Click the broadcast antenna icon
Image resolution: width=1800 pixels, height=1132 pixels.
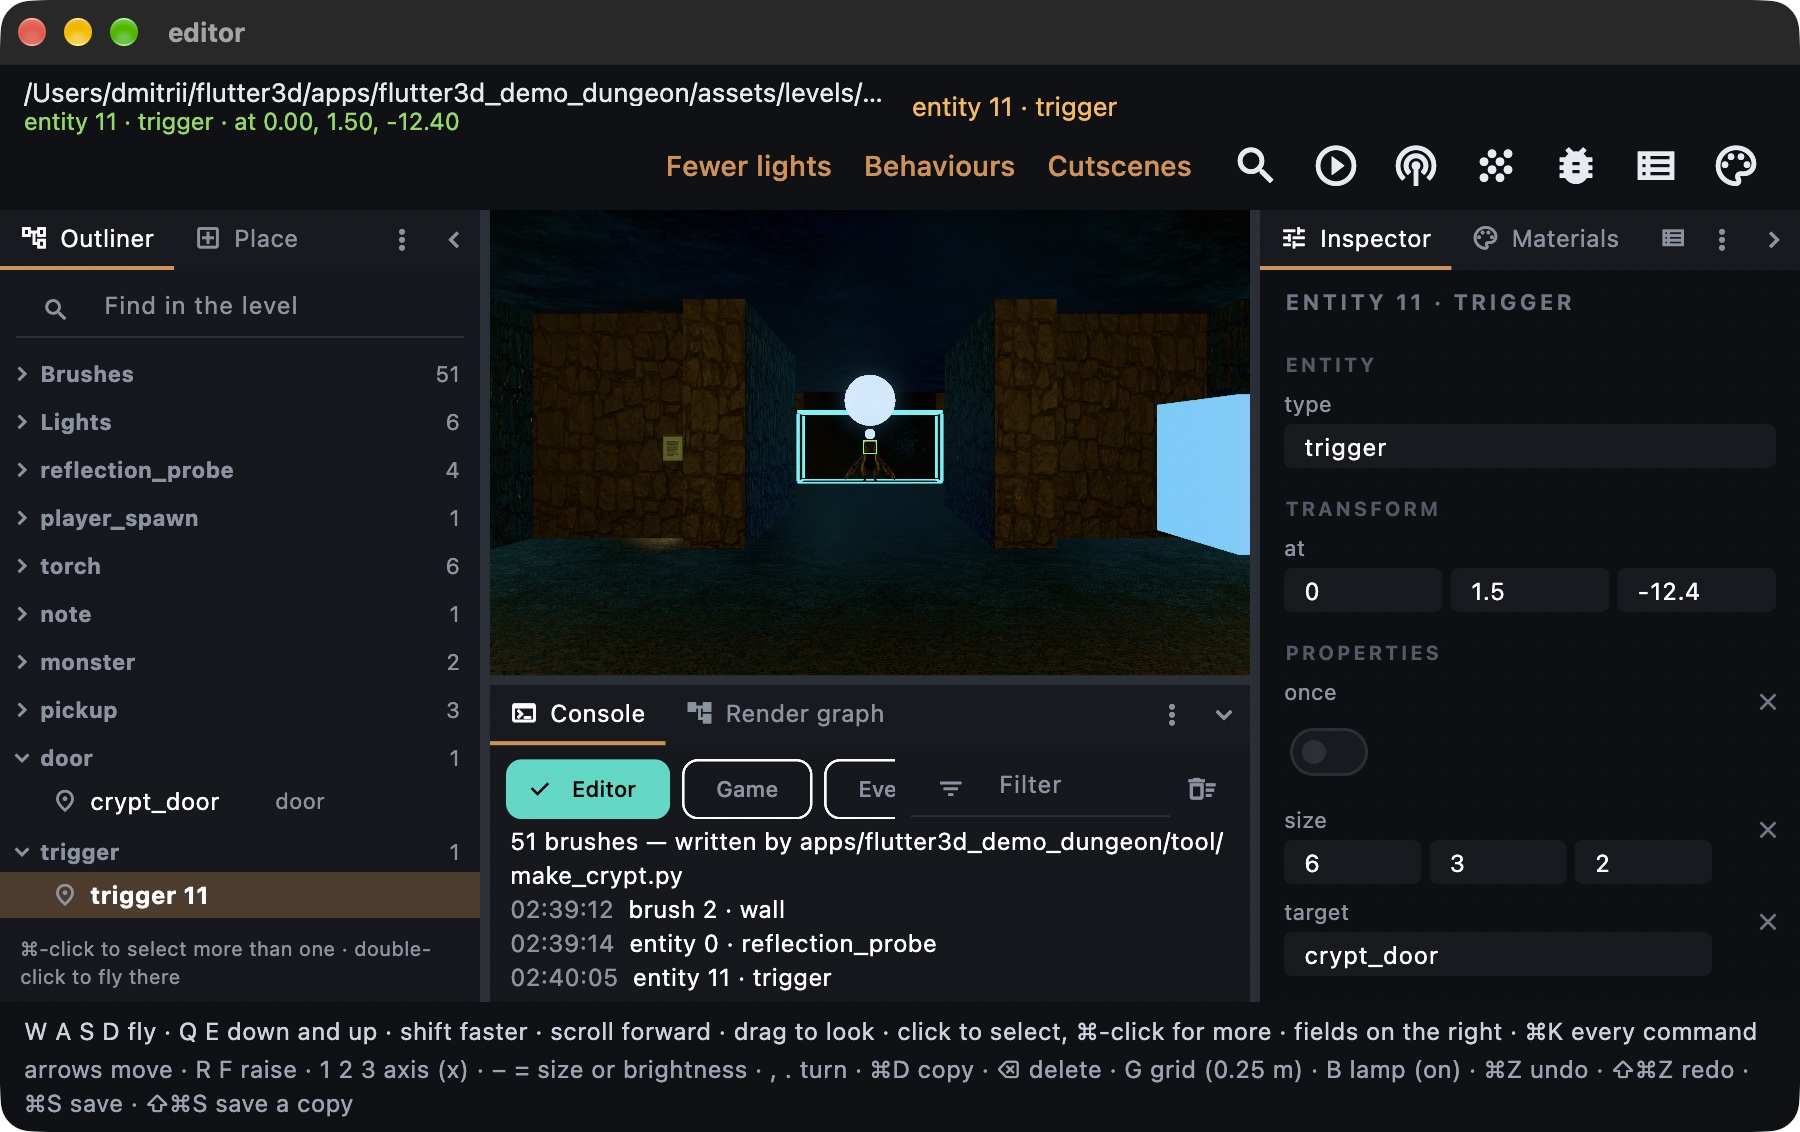point(1415,165)
